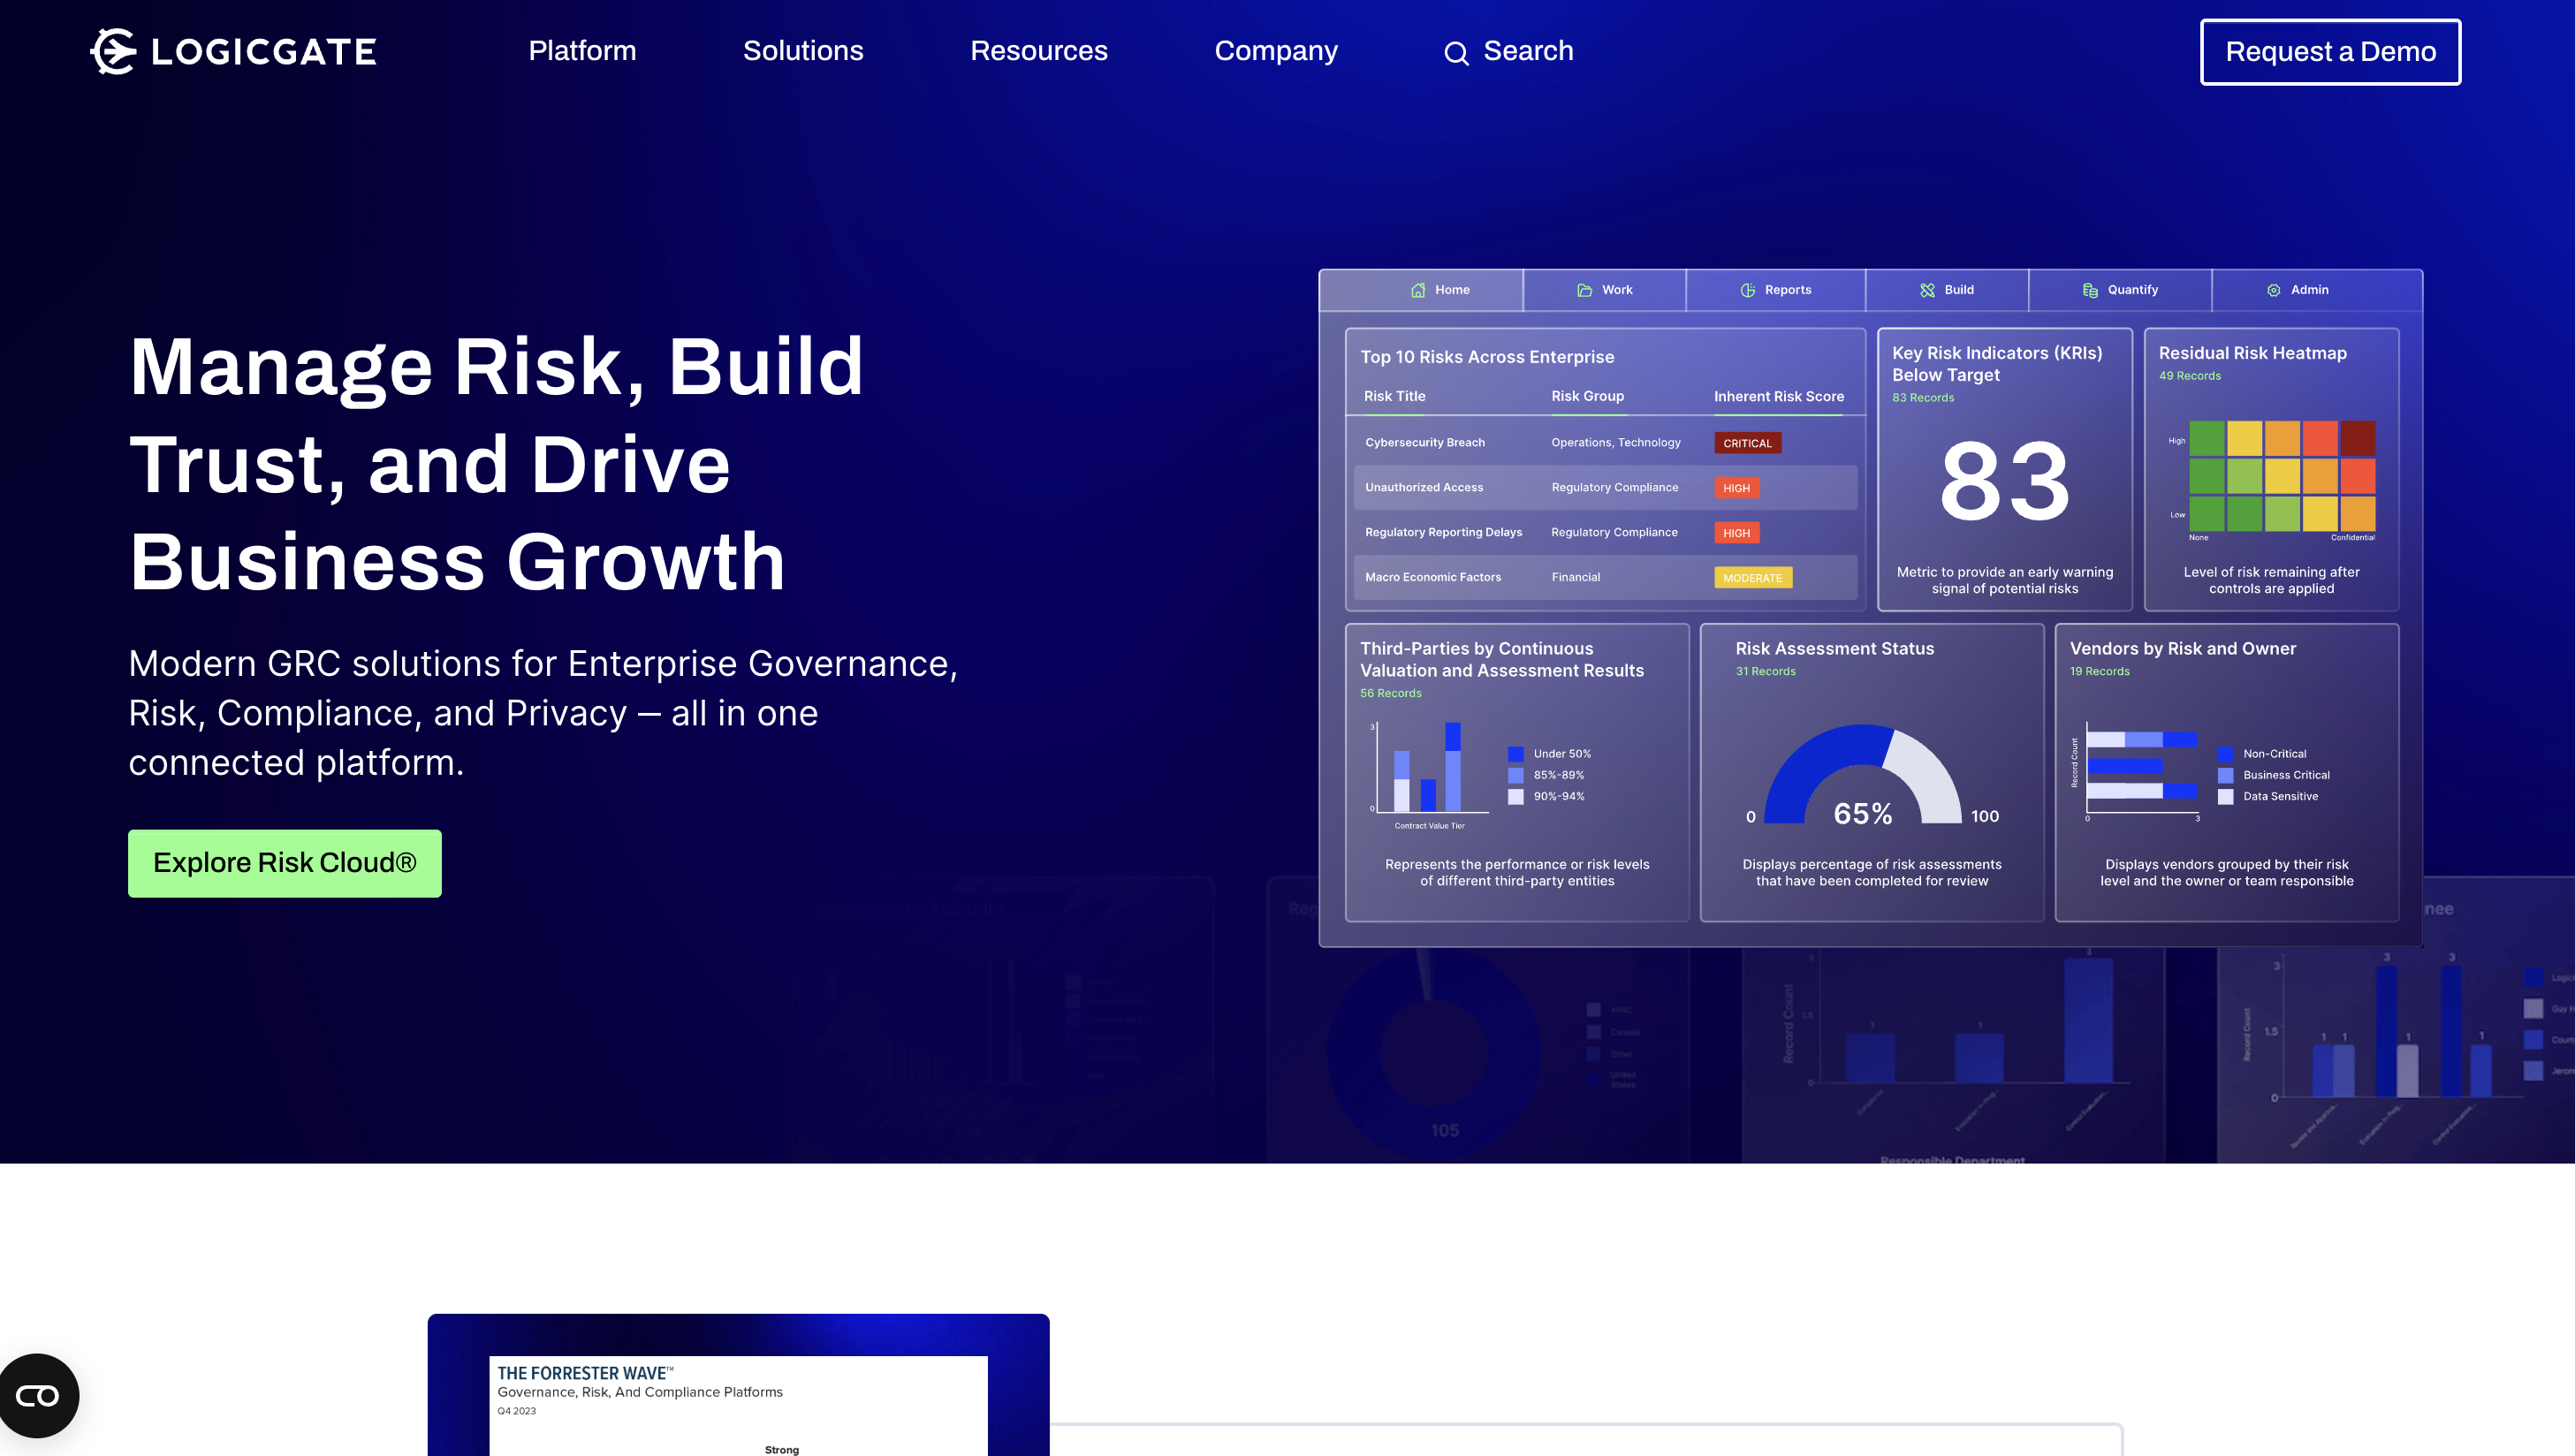Viewport: 2575px width, 1456px height.
Task: Open the accessibility widget in bottom corner
Action: tap(38, 1395)
